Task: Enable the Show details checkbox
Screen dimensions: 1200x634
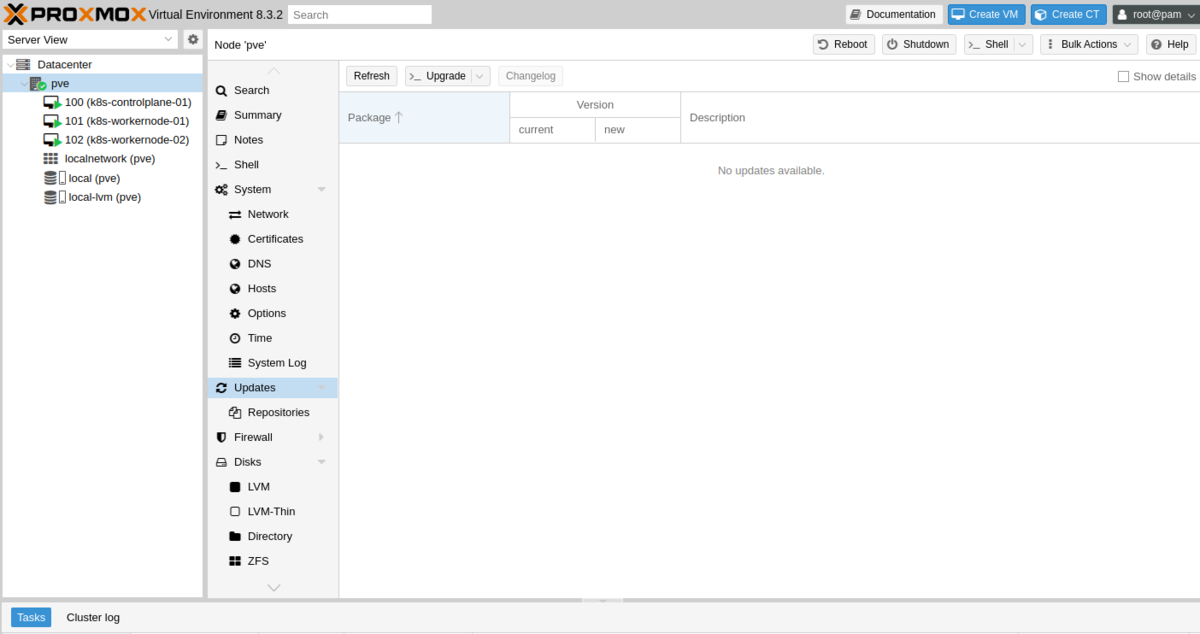Action: click(x=1123, y=76)
